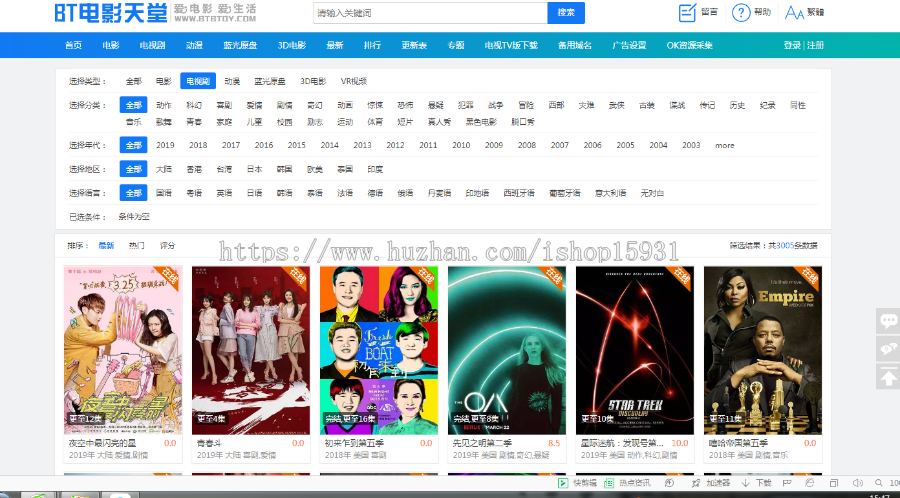Open the chat bubble floating sidebar icon
This screenshot has width=900, height=498.
pyautogui.click(x=888, y=321)
